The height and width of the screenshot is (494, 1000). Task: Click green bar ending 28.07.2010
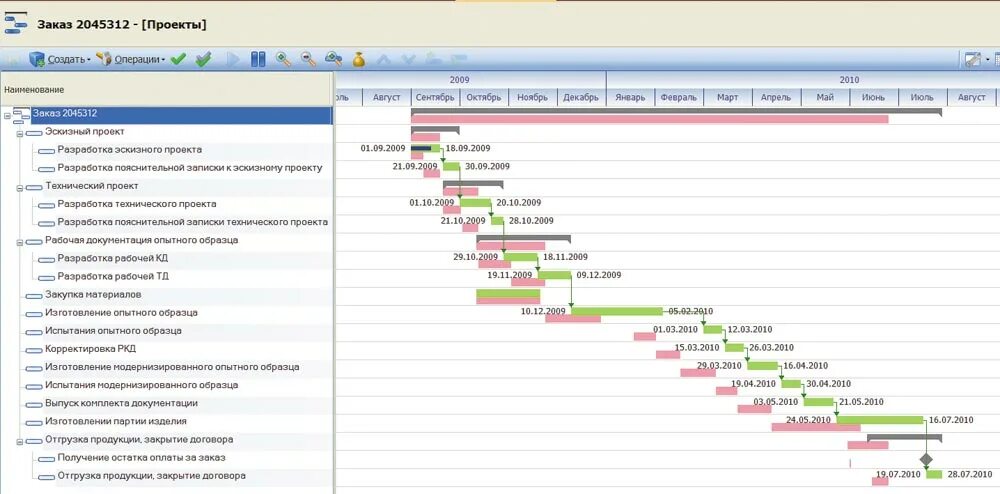(x=934, y=474)
